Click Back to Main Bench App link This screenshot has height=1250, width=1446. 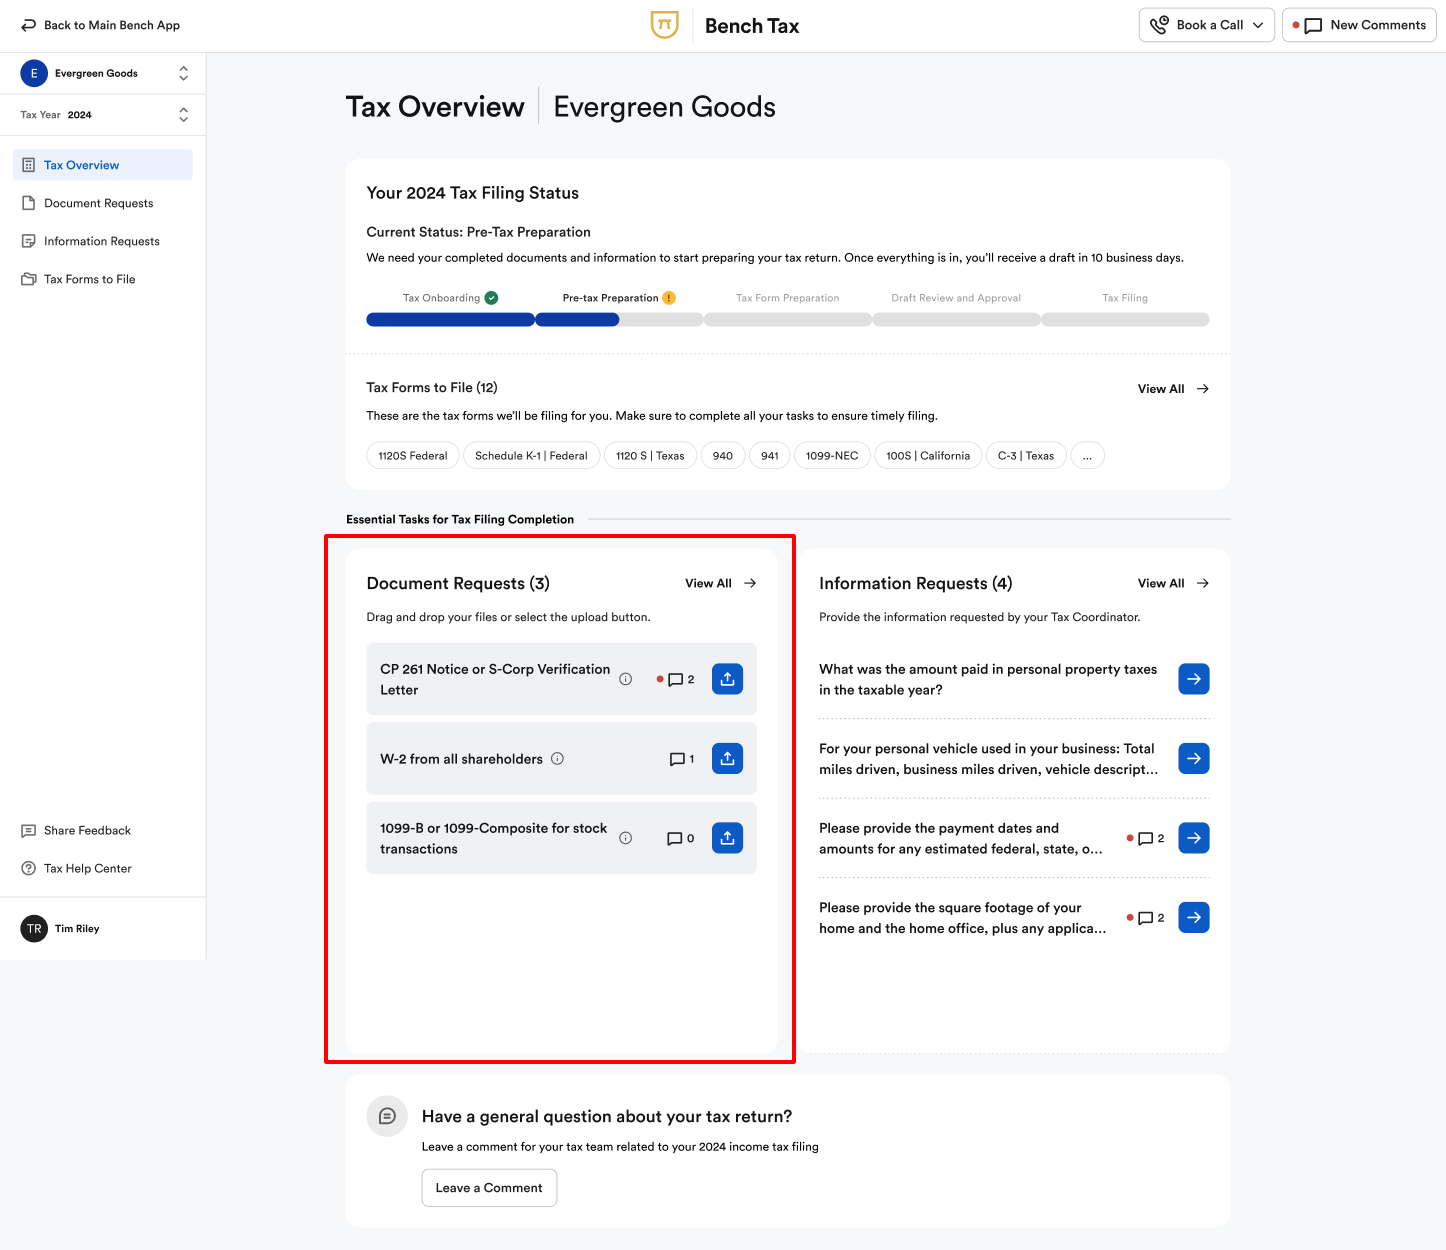click(x=100, y=25)
